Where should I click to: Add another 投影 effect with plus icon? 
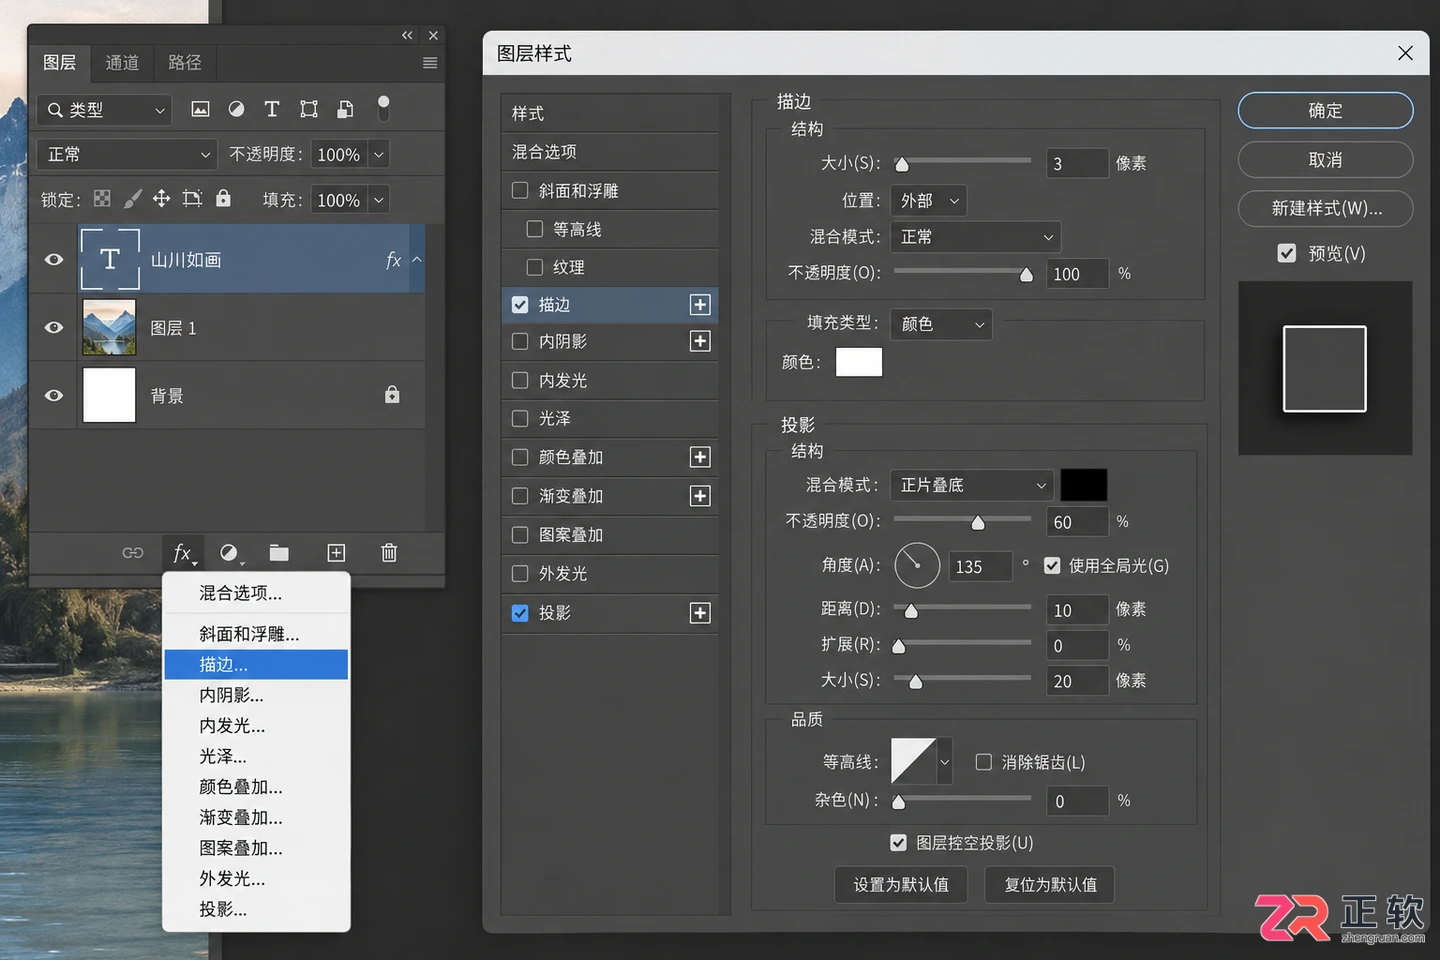click(x=700, y=613)
